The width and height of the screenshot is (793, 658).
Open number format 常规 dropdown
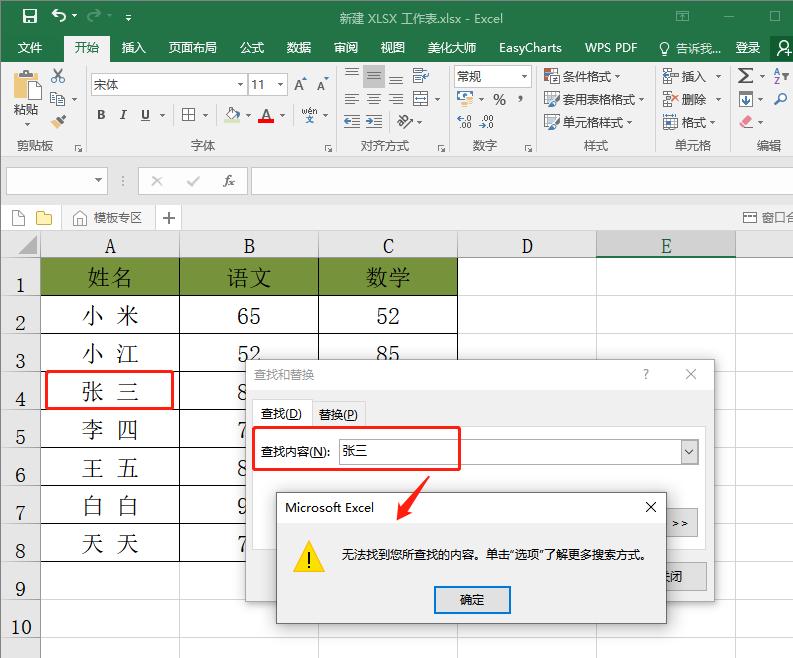pyautogui.click(x=524, y=76)
